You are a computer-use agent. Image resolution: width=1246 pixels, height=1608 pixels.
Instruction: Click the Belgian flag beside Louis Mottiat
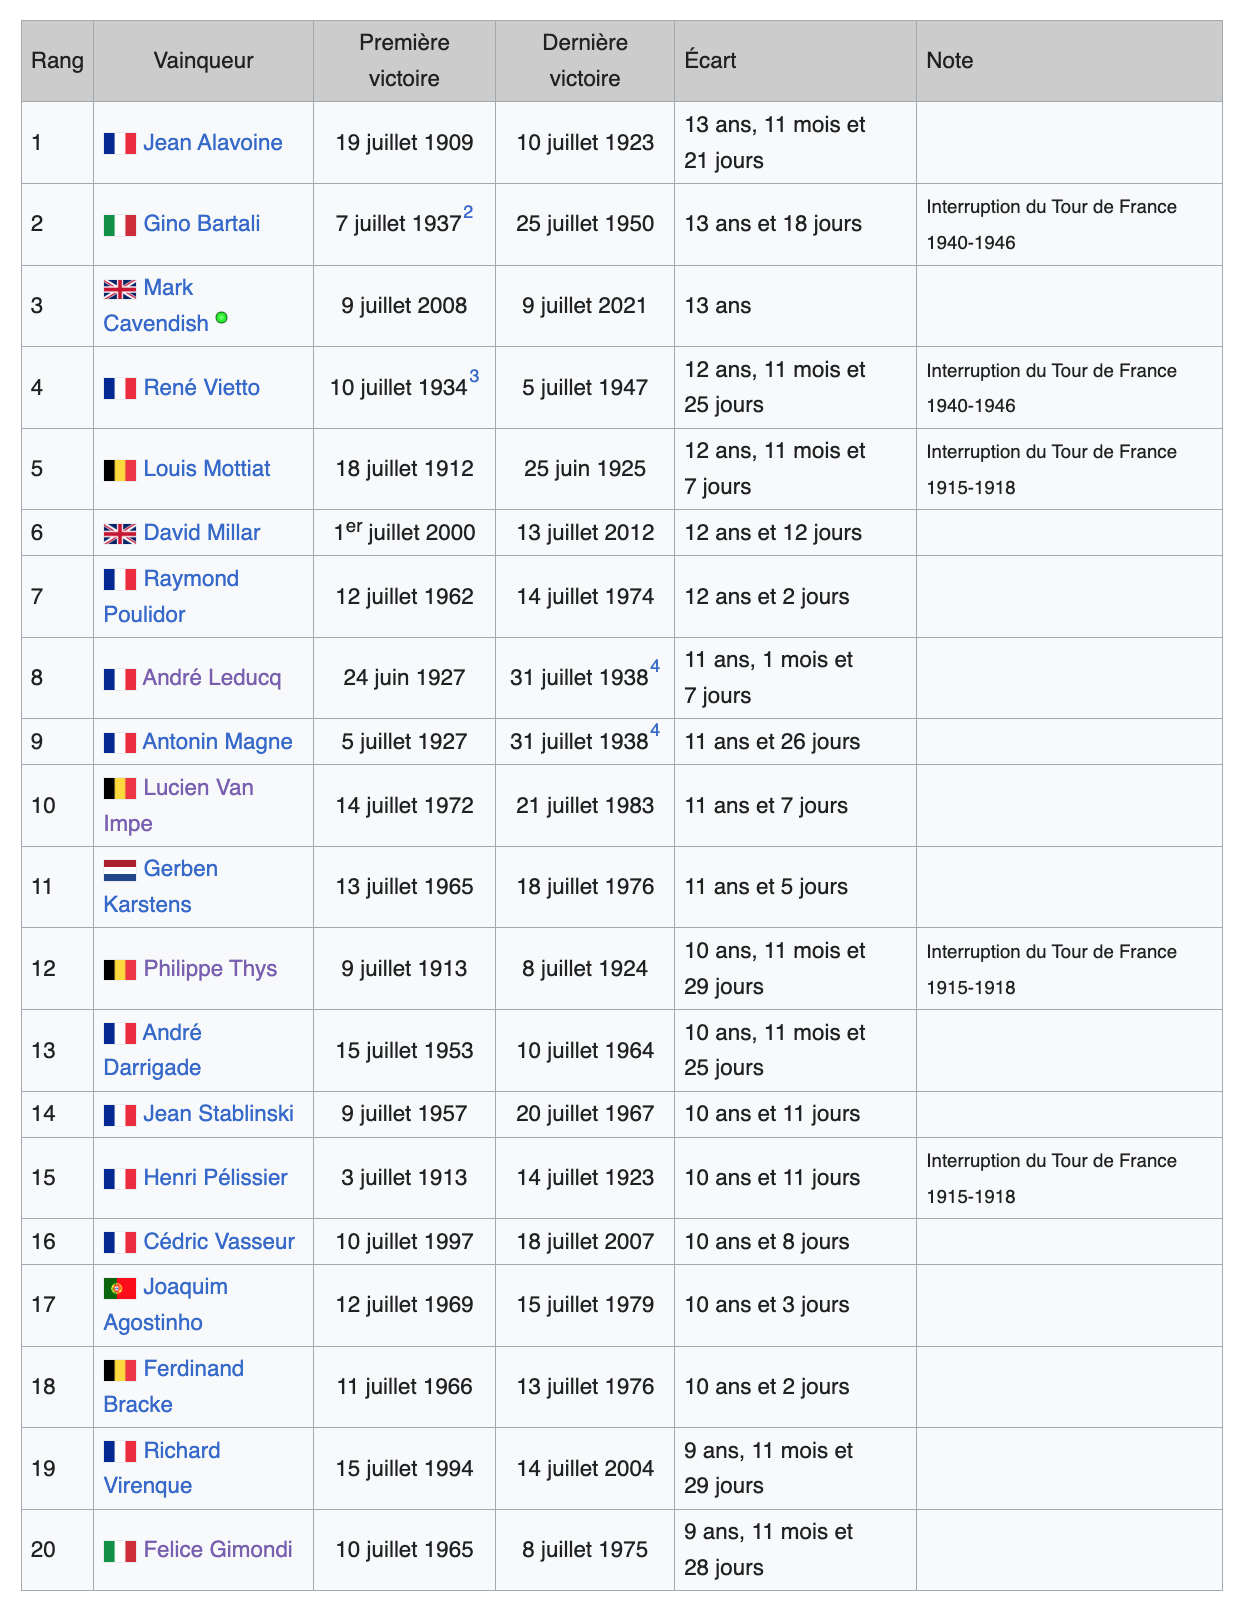pyautogui.click(x=119, y=470)
